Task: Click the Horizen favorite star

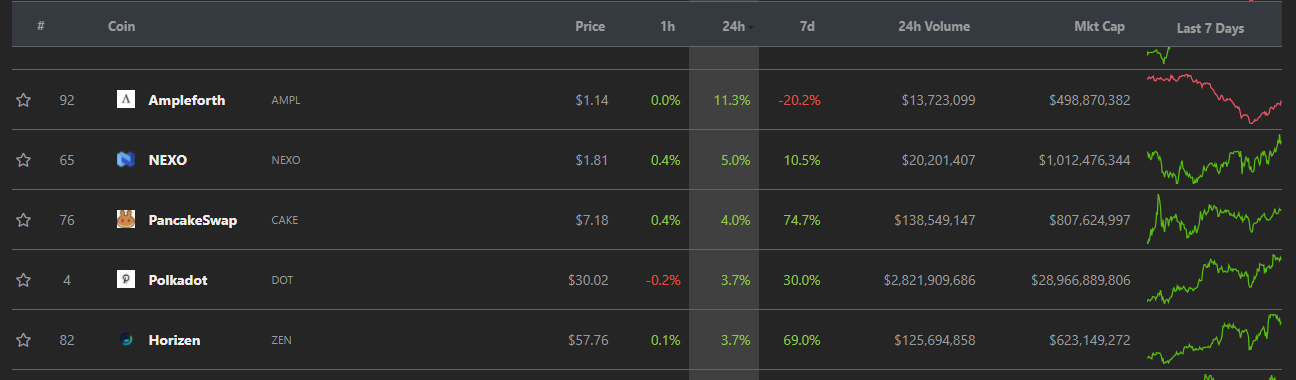Action: [x=24, y=340]
